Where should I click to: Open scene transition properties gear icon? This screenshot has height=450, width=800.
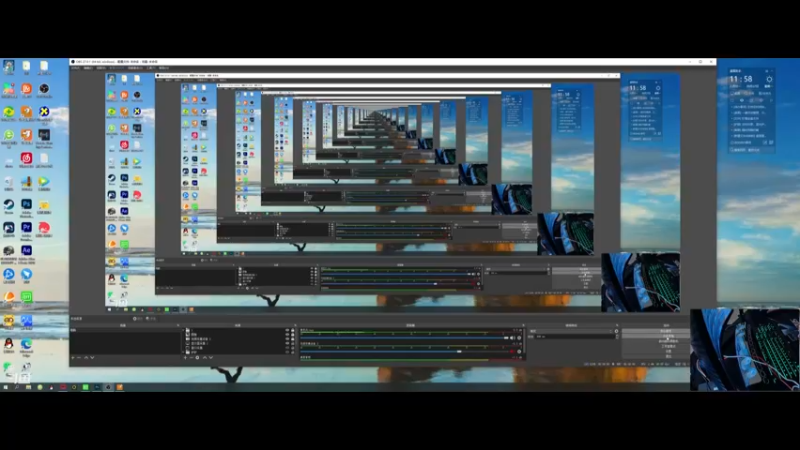coord(616,331)
